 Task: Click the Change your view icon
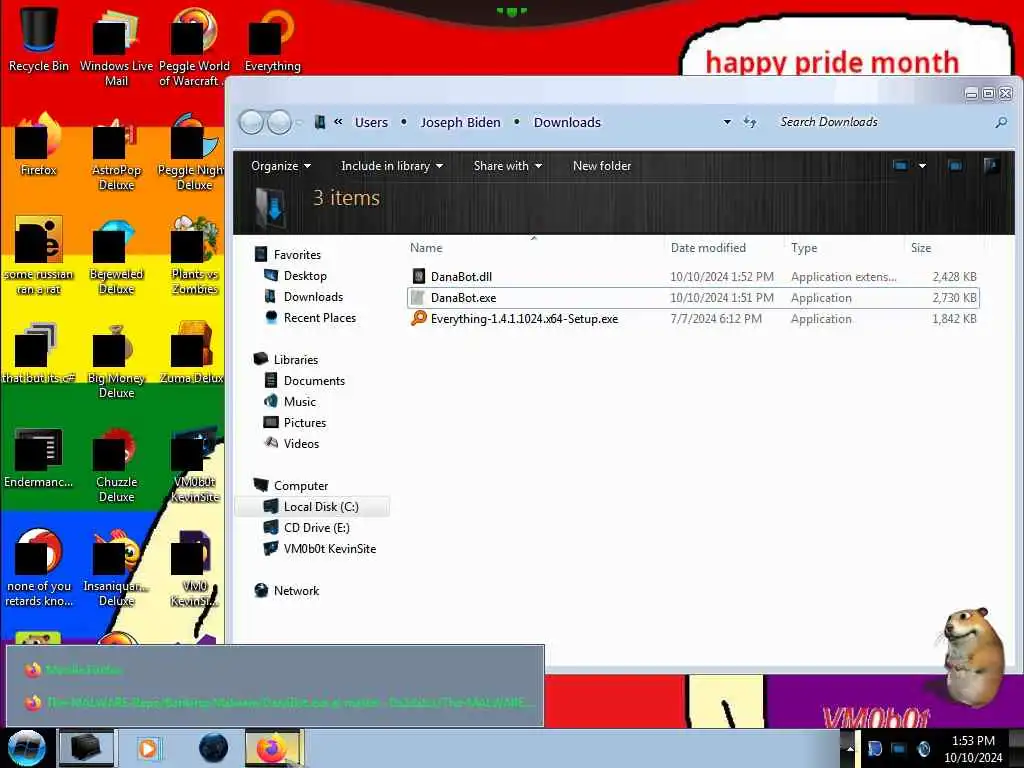click(900, 166)
